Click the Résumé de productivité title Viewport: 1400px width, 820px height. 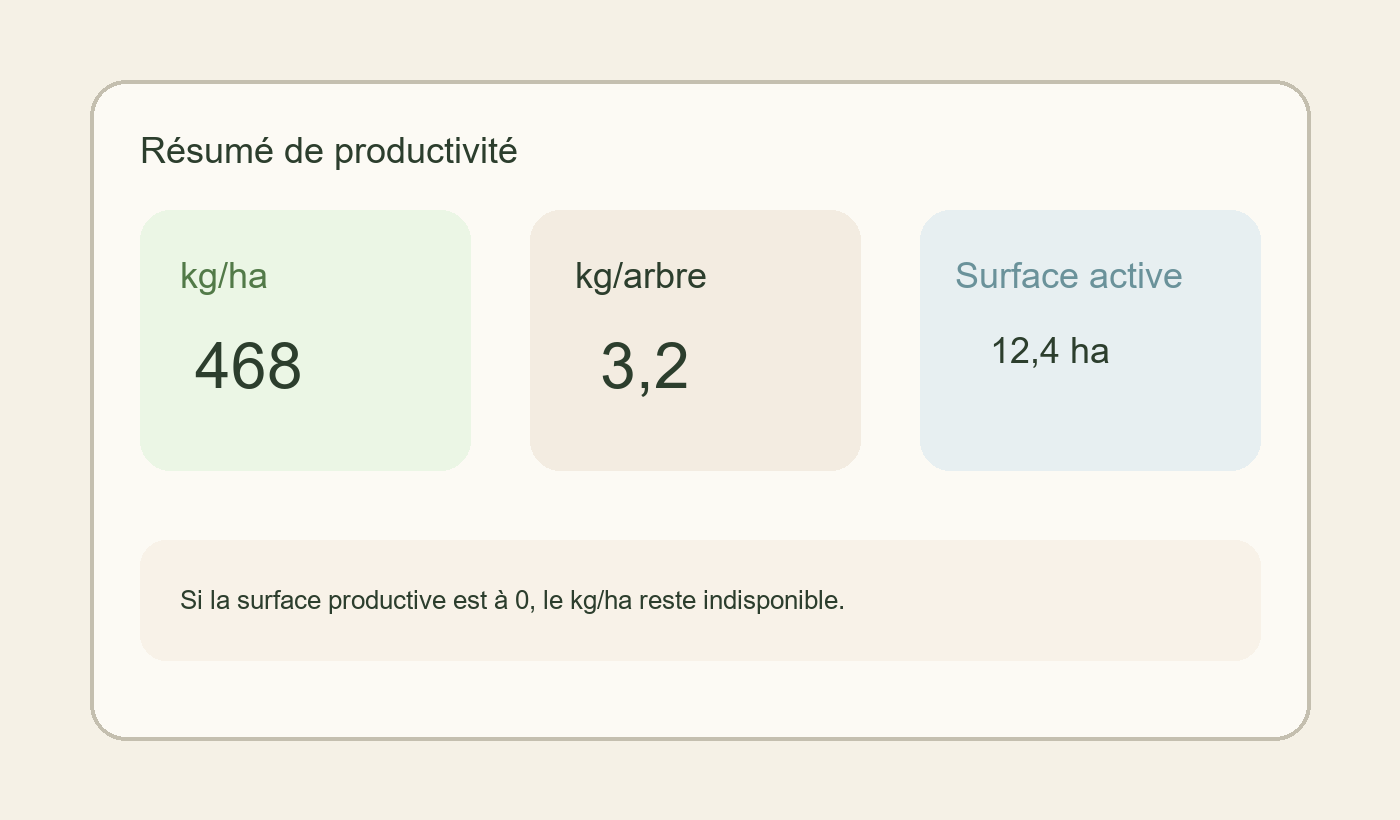(x=329, y=151)
